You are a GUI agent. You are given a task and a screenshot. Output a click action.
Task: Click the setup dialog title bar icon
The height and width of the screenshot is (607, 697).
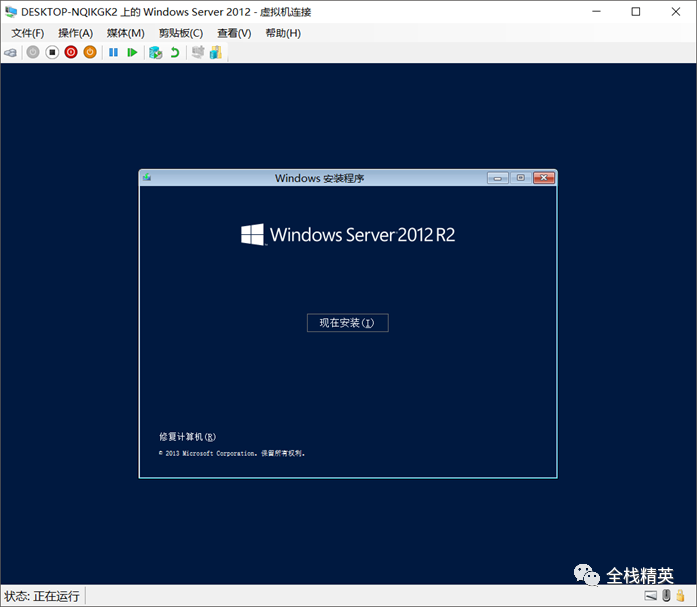(147, 178)
